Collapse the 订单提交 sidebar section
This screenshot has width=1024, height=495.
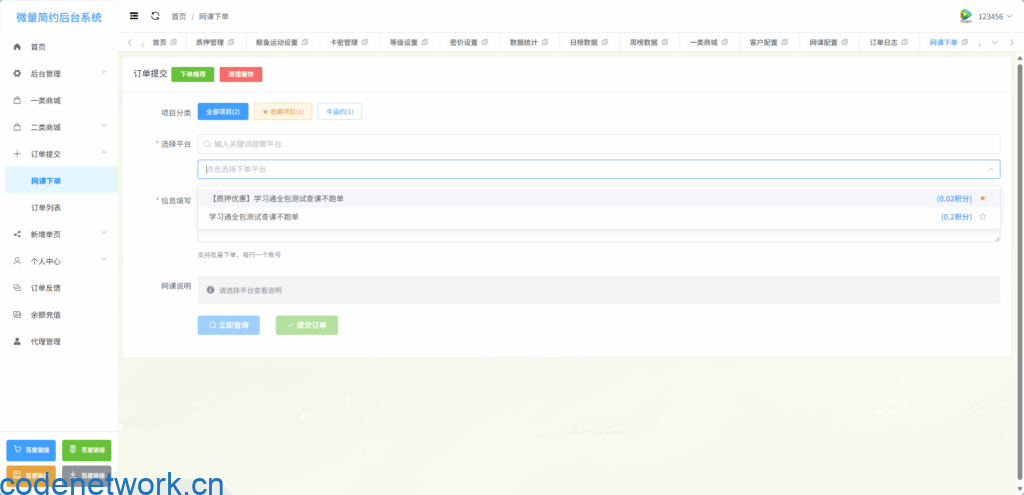click(x=104, y=154)
